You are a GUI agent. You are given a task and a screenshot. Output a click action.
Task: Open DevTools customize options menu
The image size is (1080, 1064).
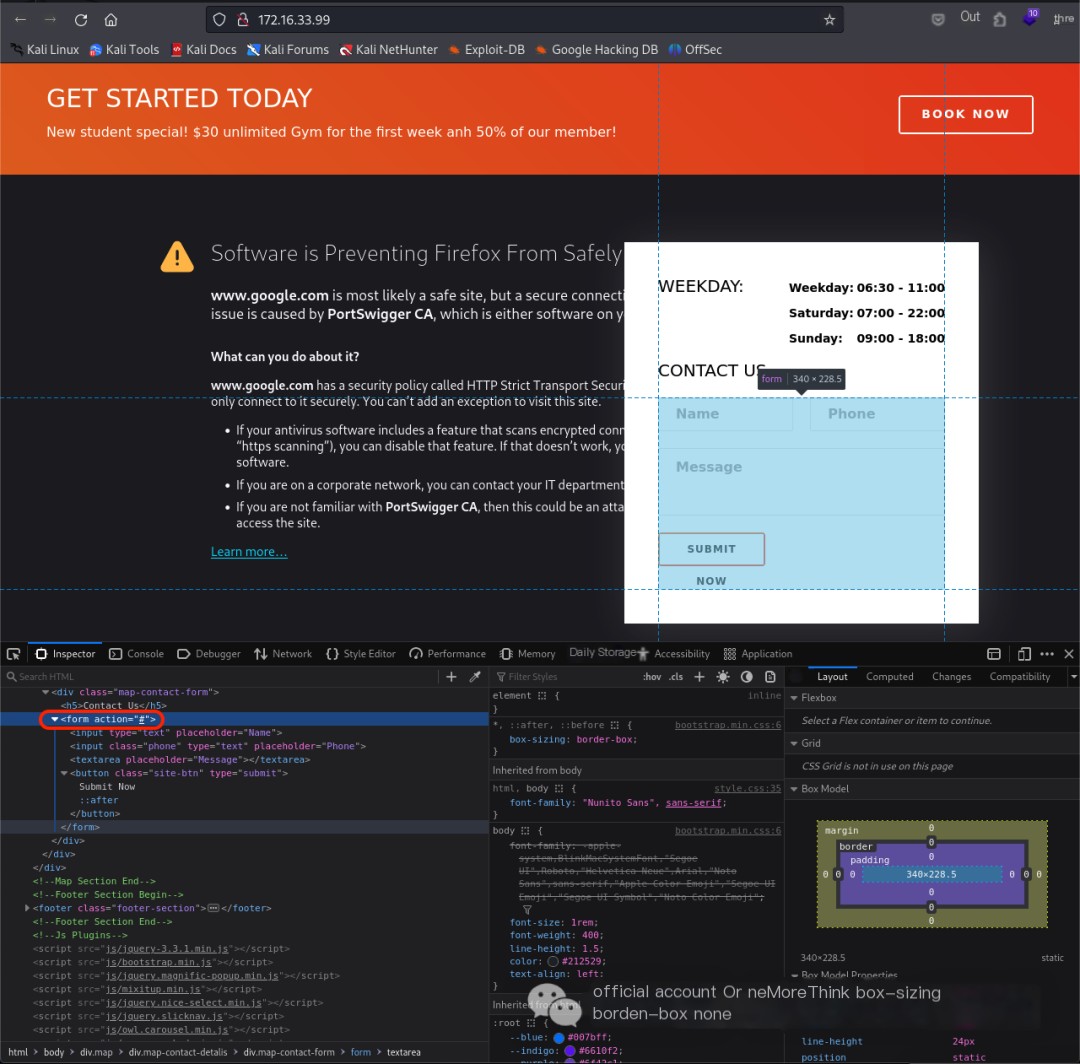pyautogui.click(x=1047, y=654)
